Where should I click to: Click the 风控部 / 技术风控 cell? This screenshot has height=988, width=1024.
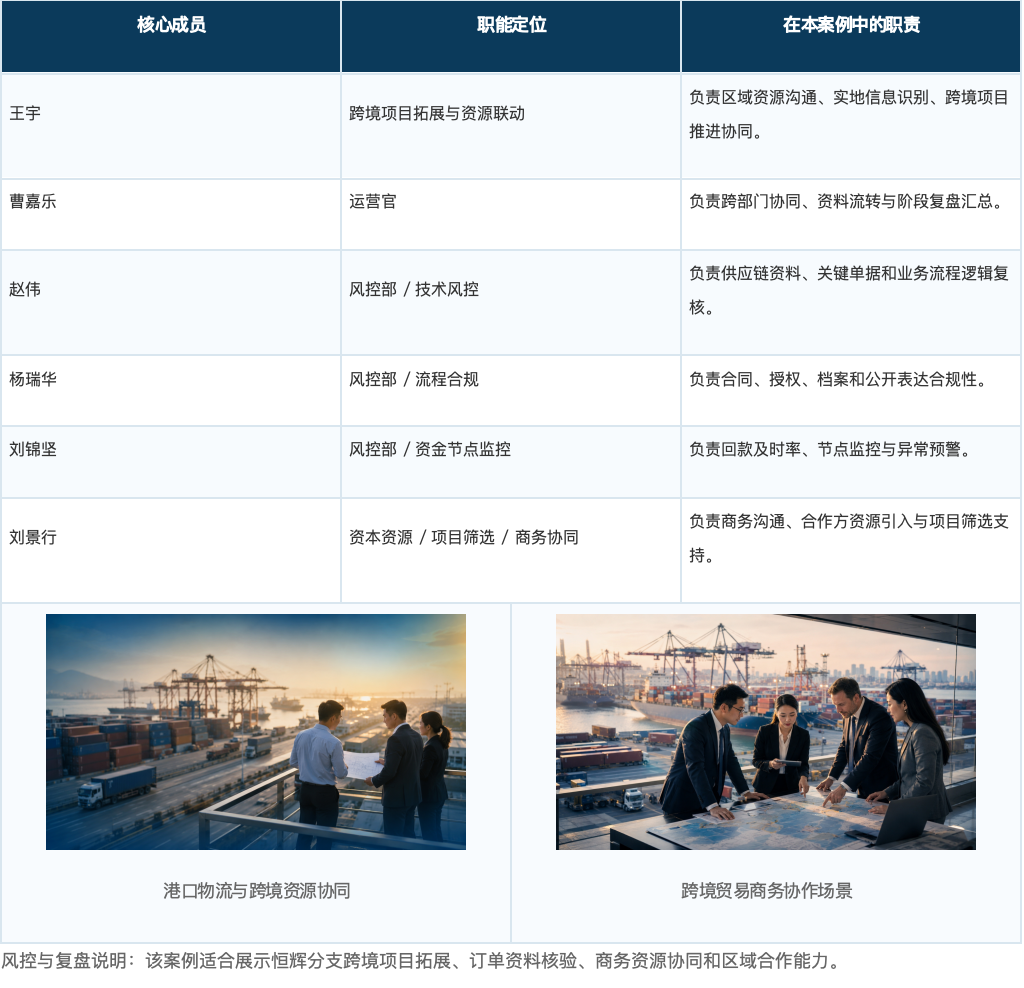pos(511,302)
